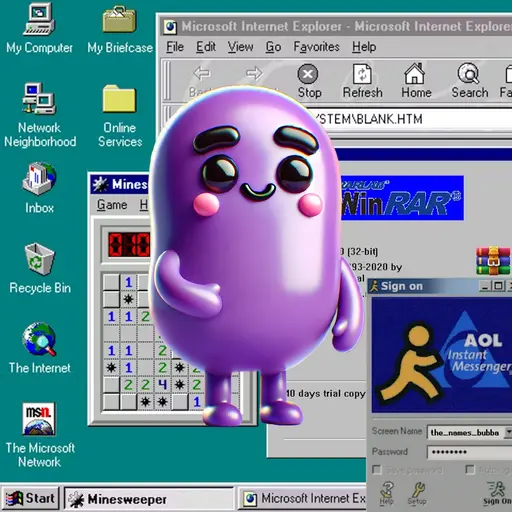Maximize the AIM Sign on window
The height and width of the screenshot is (512, 512).
(499, 286)
